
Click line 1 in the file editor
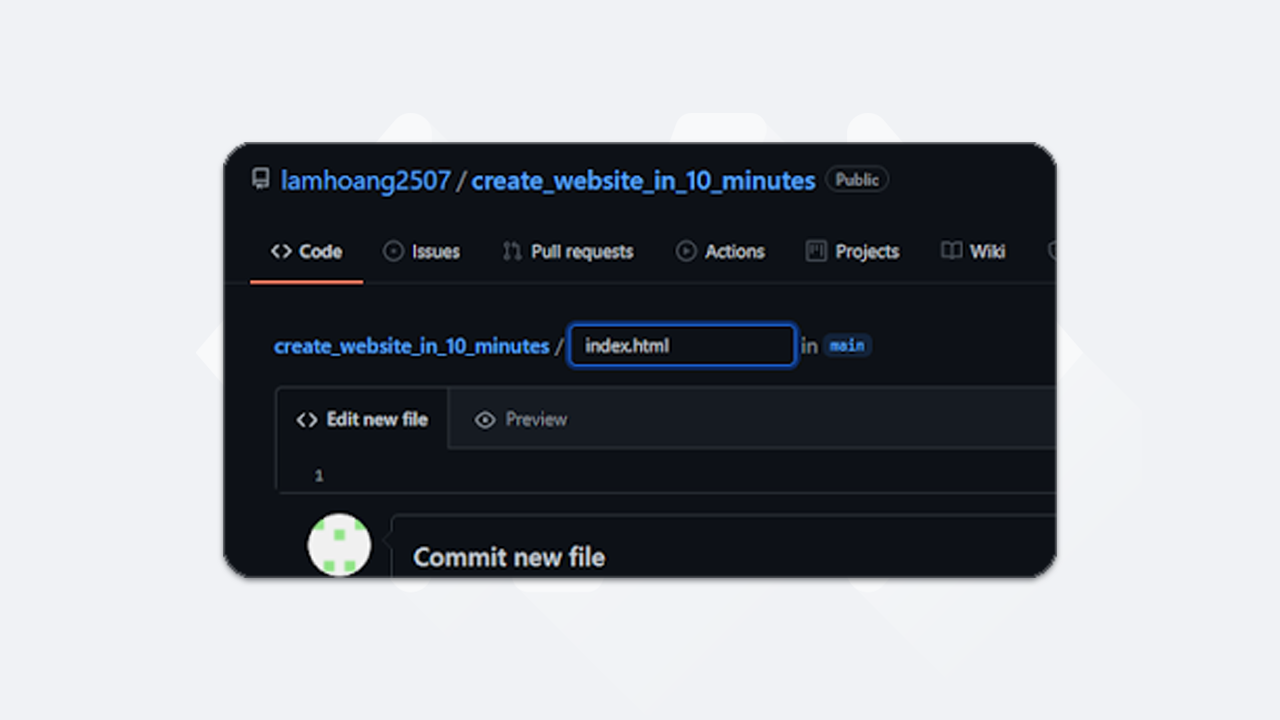pyautogui.click(x=319, y=475)
